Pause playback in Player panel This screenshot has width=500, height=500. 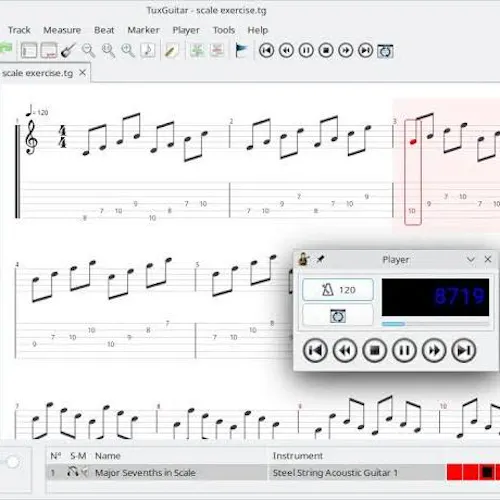pyautogui.click(x=404, y=350)
